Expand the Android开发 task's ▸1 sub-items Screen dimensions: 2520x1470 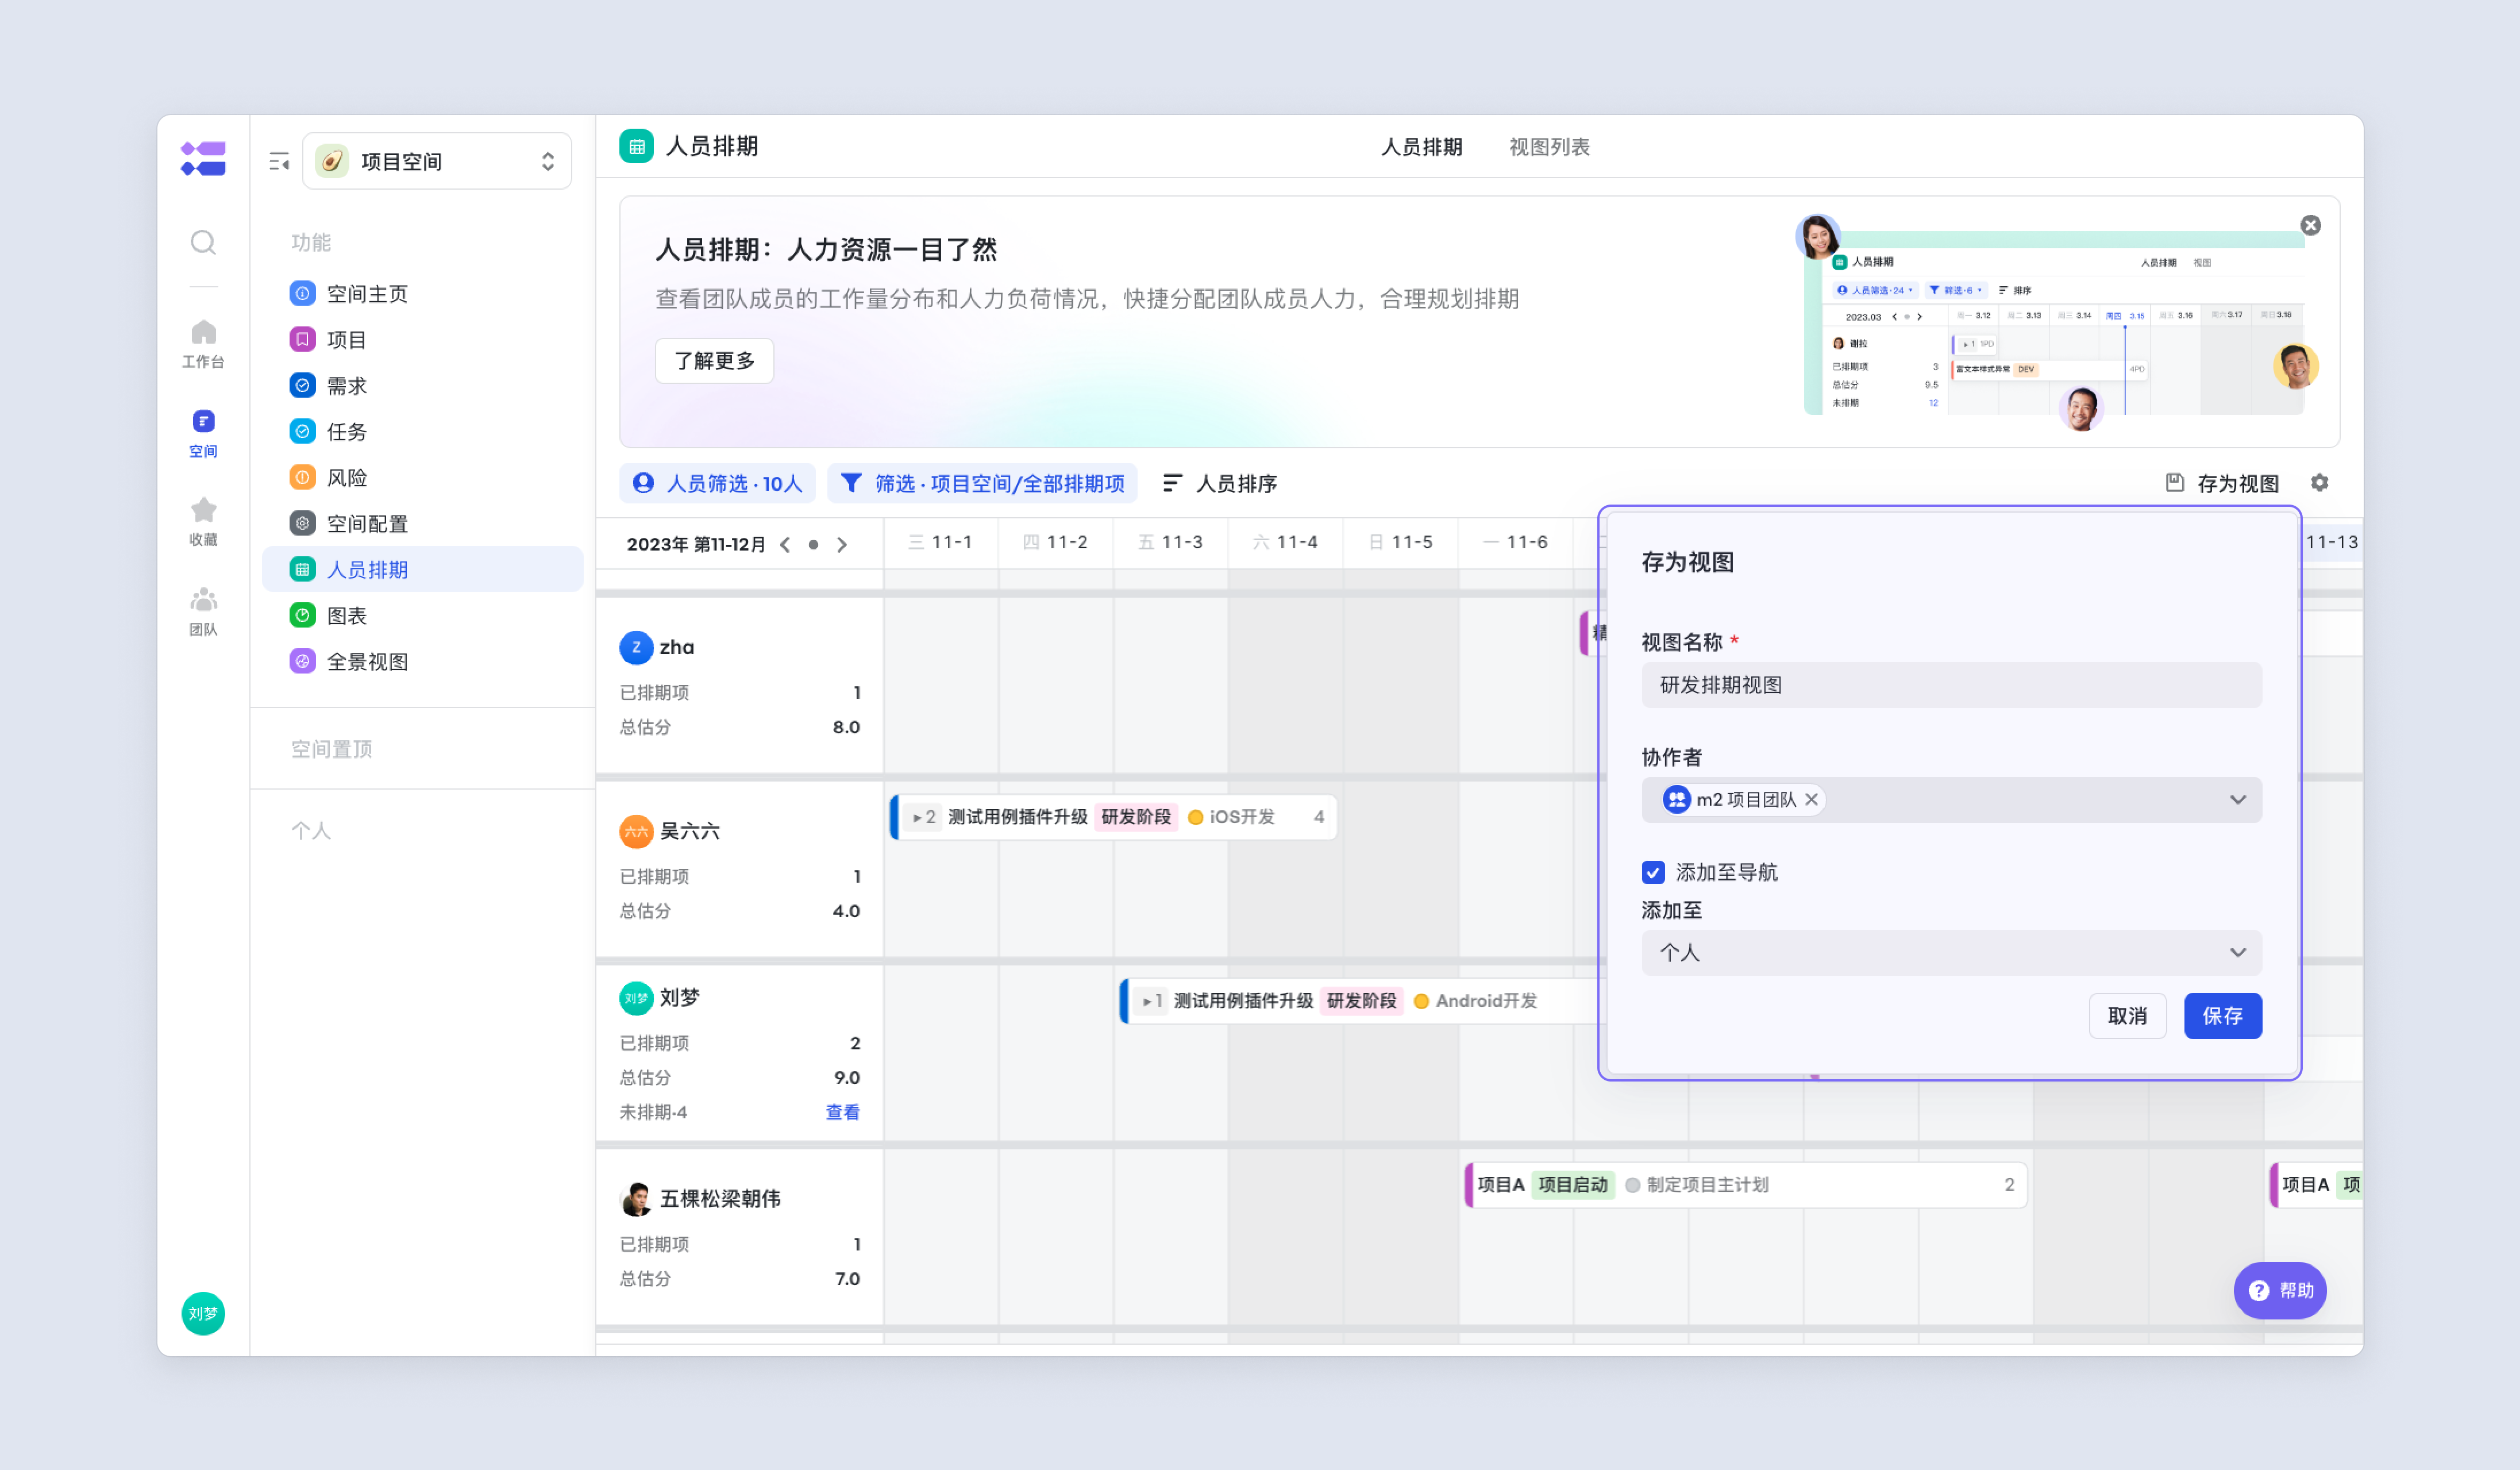click(1151, 1001)
